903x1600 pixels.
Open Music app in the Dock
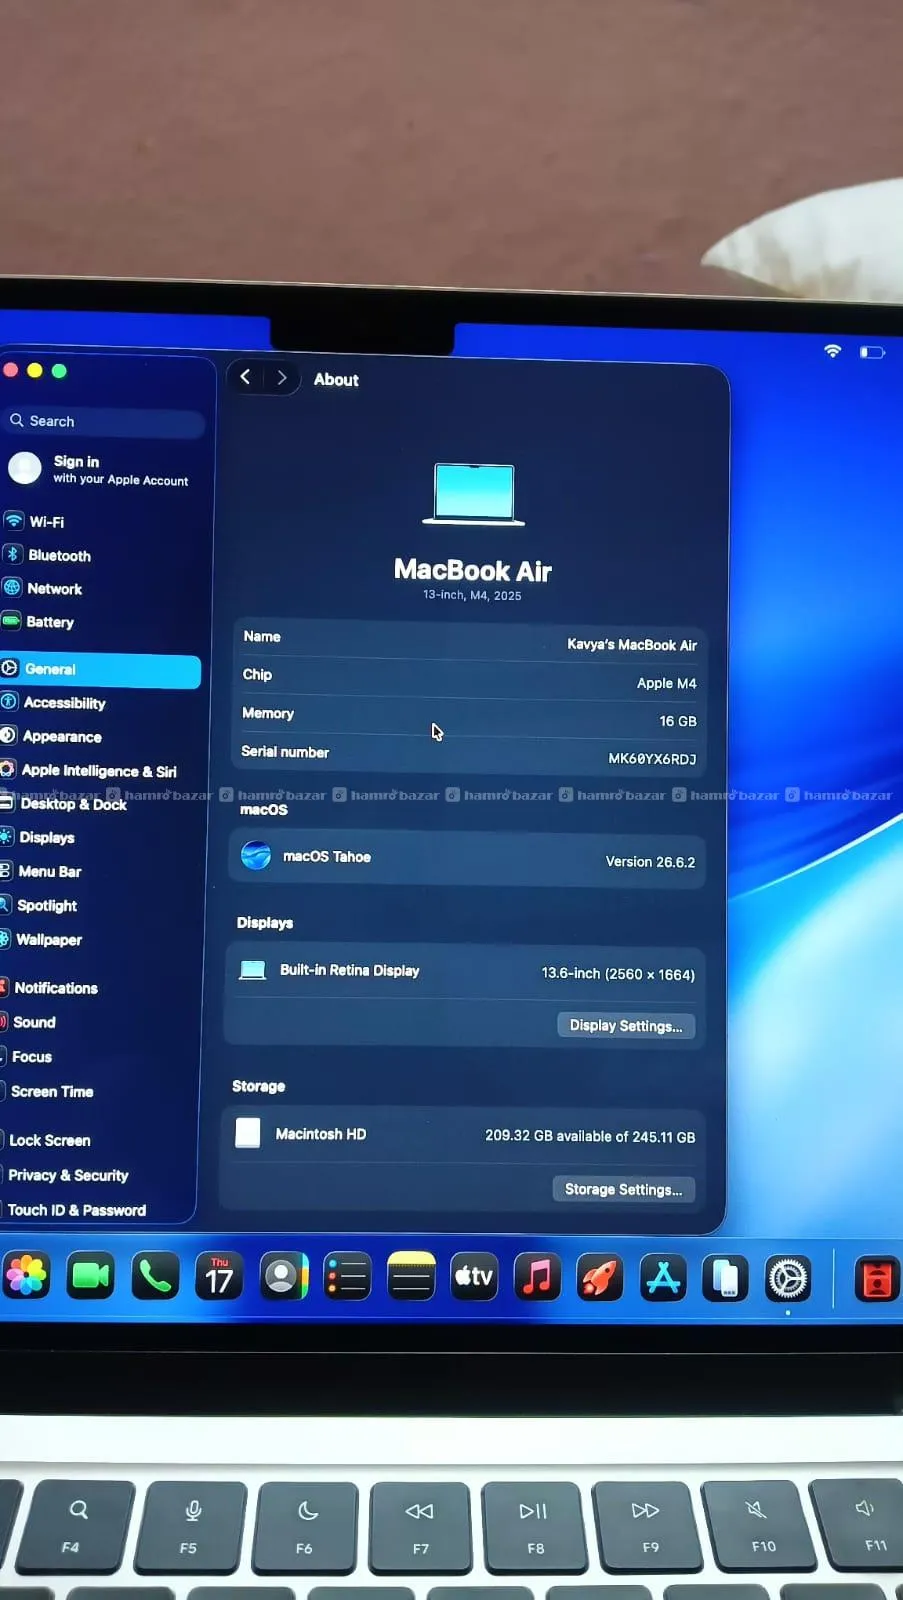click(x=537, y=1277)
